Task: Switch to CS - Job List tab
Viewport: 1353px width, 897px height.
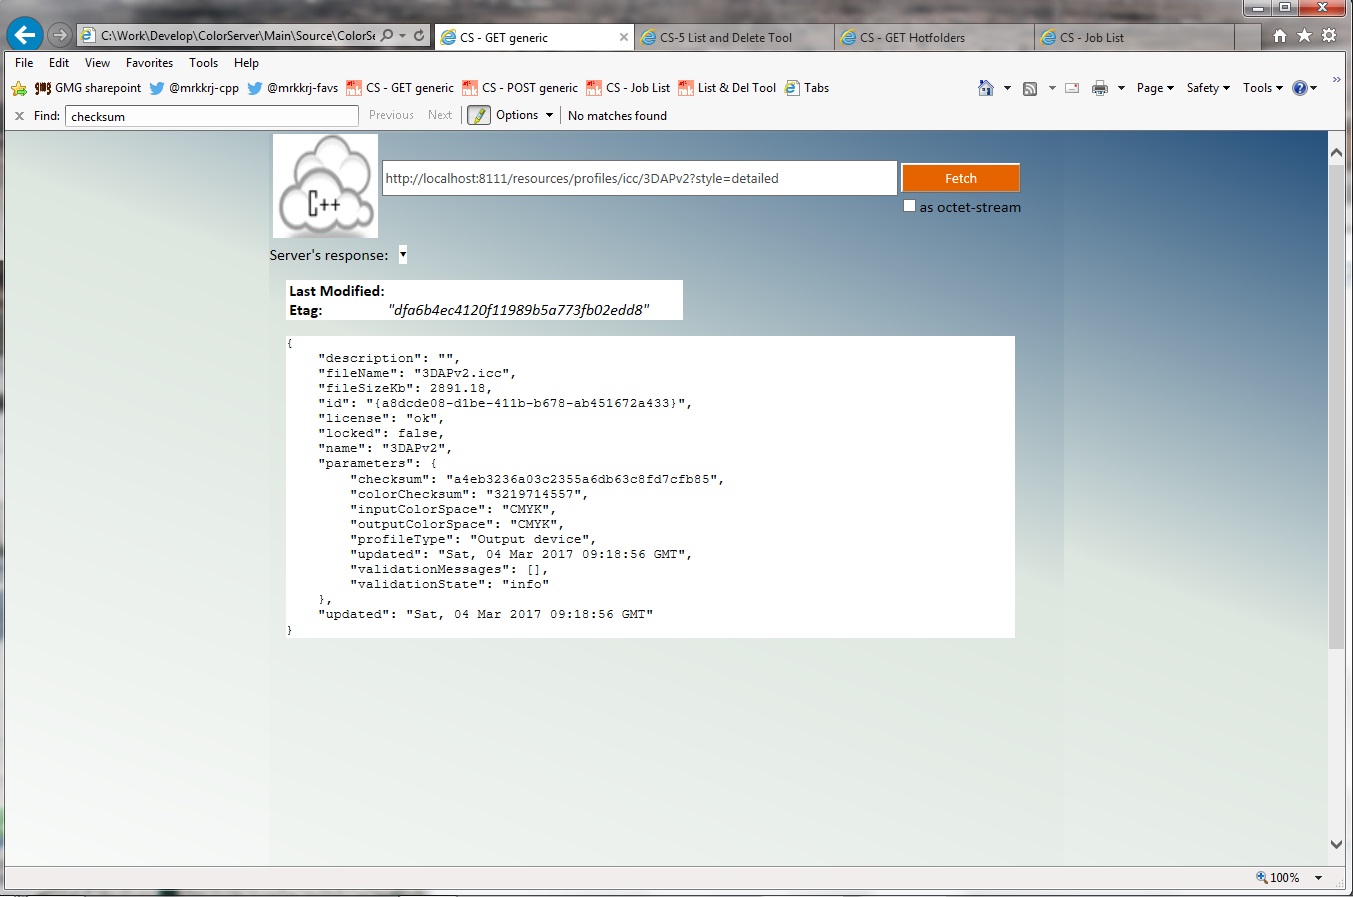Action: click(x=1134, y=37)
